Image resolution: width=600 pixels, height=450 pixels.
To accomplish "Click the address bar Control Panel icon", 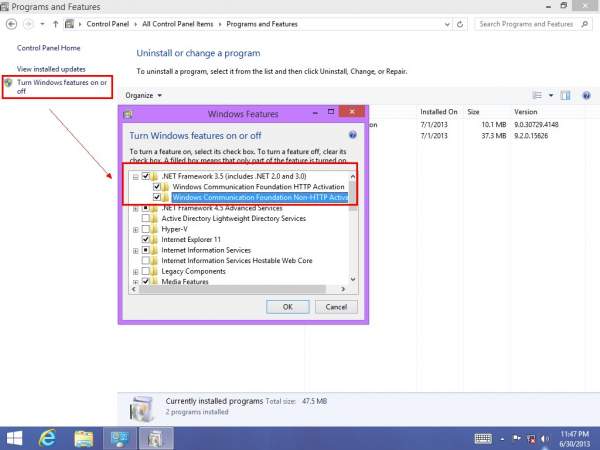I will tap(69, 24).
